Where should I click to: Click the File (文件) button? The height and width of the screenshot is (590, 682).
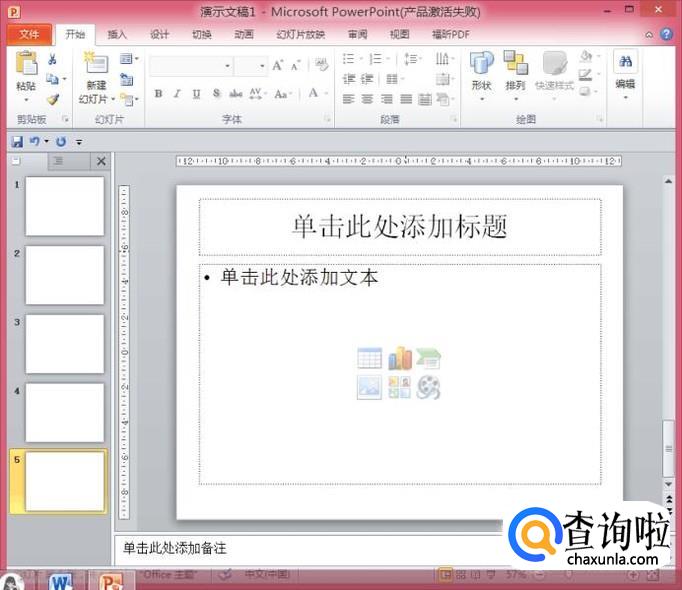29,34
